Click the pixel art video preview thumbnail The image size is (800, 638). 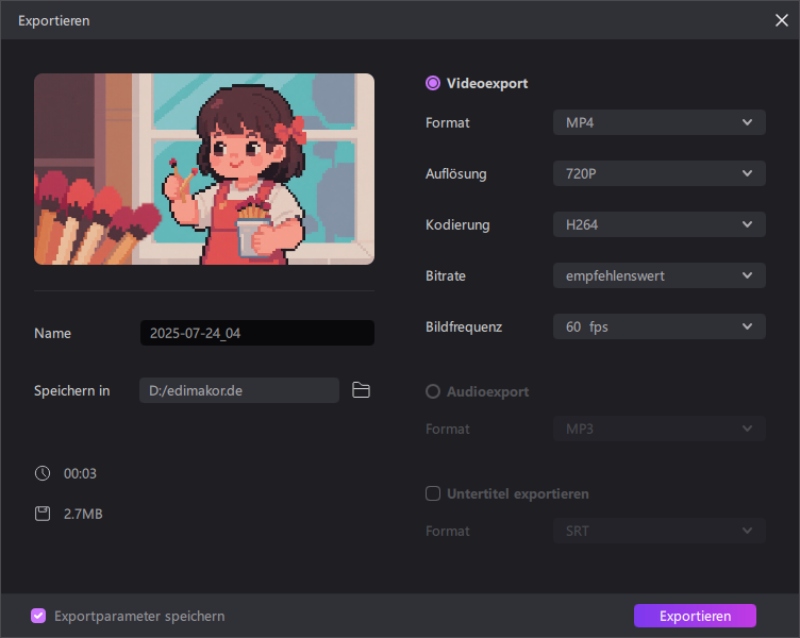point(204,169)
